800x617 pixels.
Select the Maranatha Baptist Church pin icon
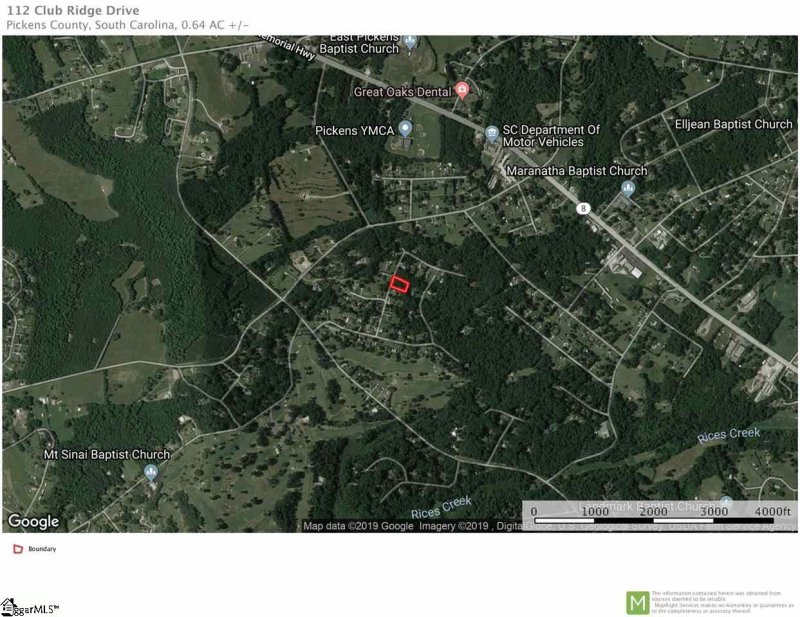pyautogui.click(x=628, y=188)
